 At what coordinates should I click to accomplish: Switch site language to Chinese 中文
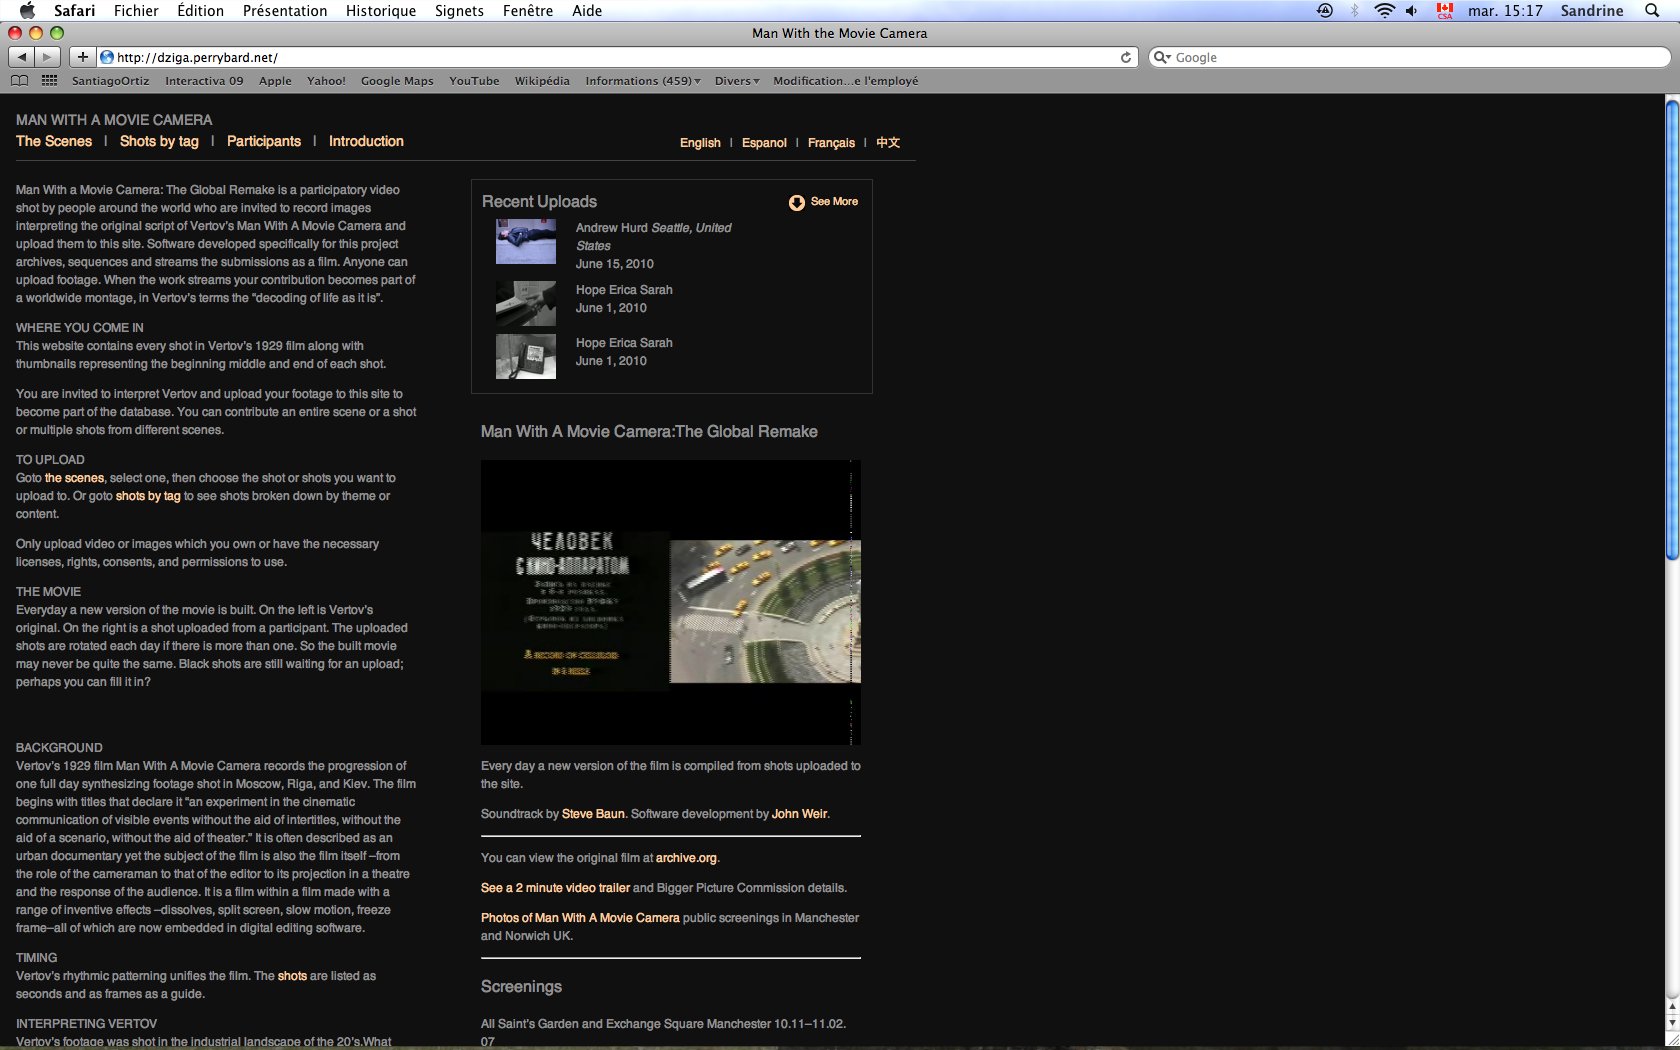click(888, 143)
